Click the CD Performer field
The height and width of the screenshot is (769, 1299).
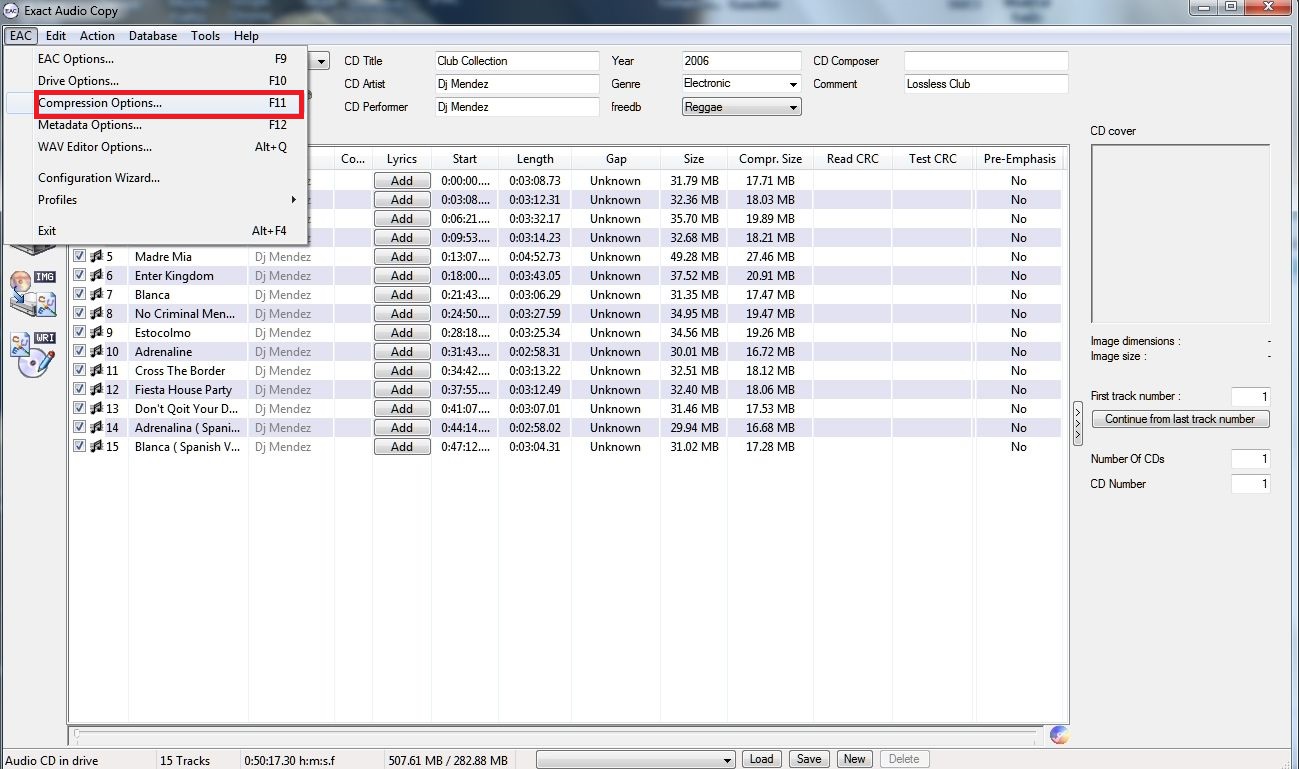coord(517,107)
